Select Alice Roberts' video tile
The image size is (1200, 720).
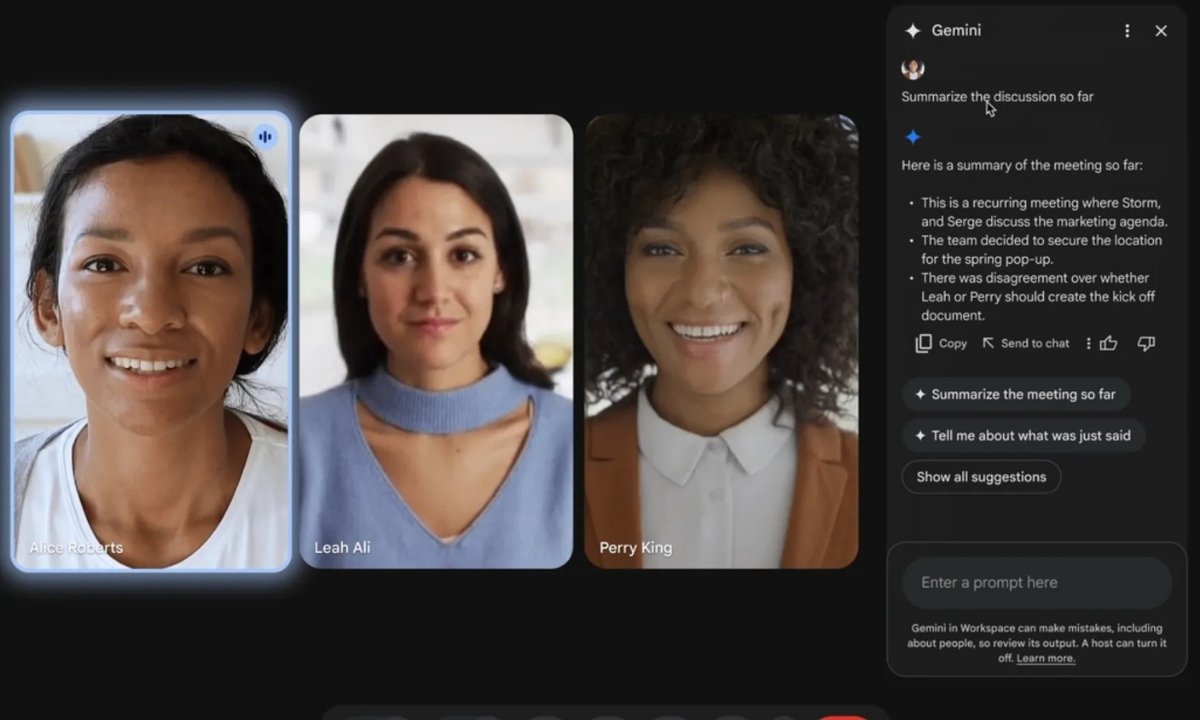[x=151, y=341]
